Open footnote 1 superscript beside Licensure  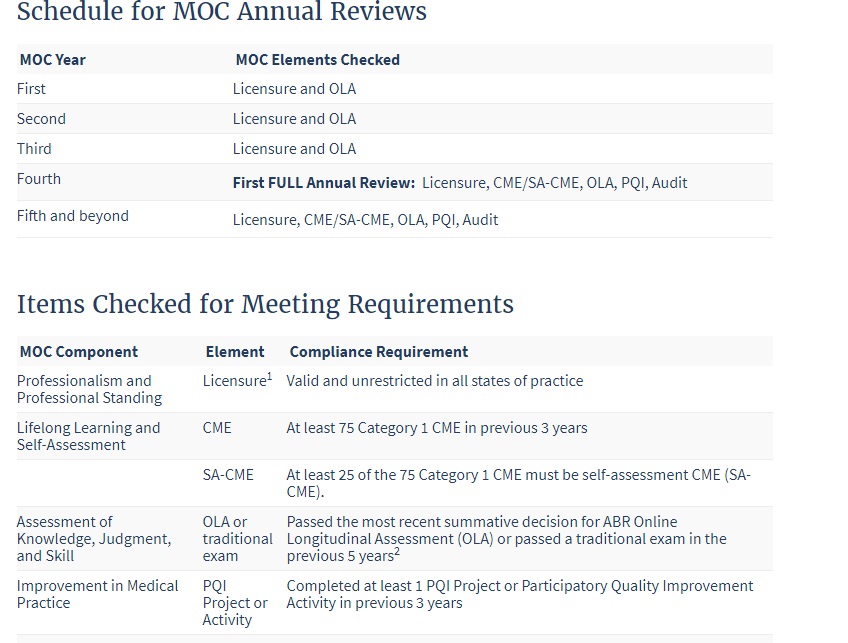(270, 376)
